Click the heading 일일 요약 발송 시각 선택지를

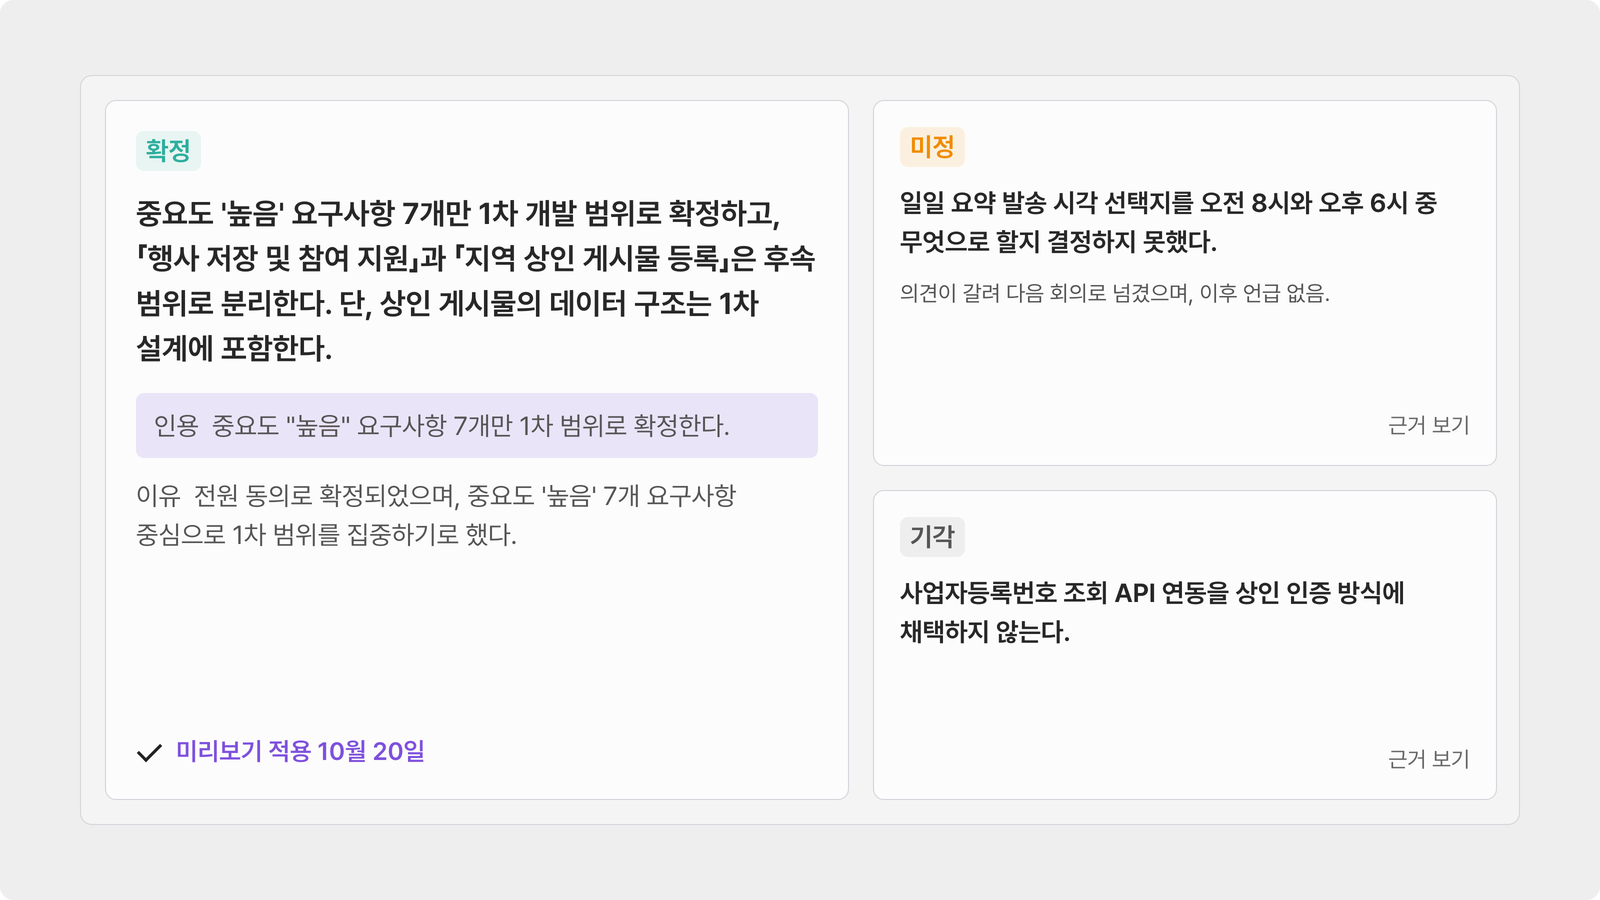coord(1168,222)
